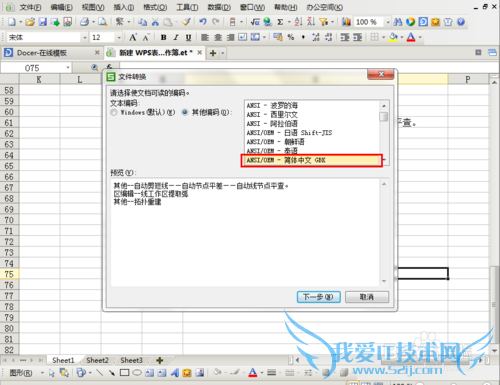Click the sort descending icon

tap(311, 22)
